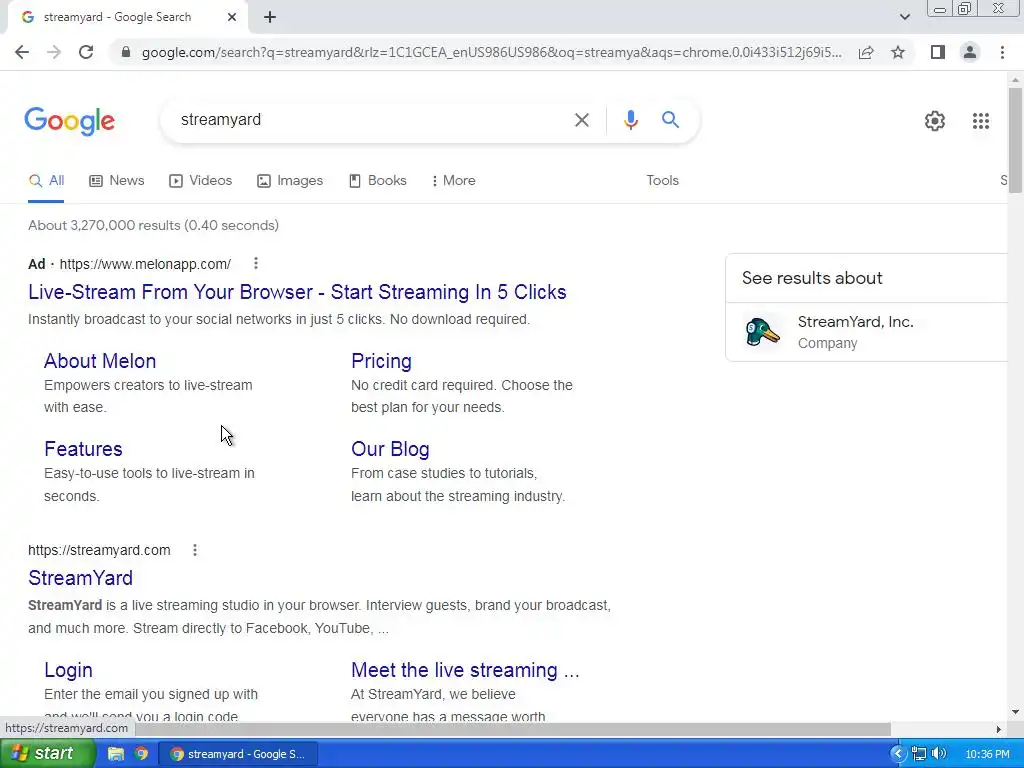This screenshot has height=768, width=1024.
Task: Open the Melon Pricing link
Action: coord(381,361)
